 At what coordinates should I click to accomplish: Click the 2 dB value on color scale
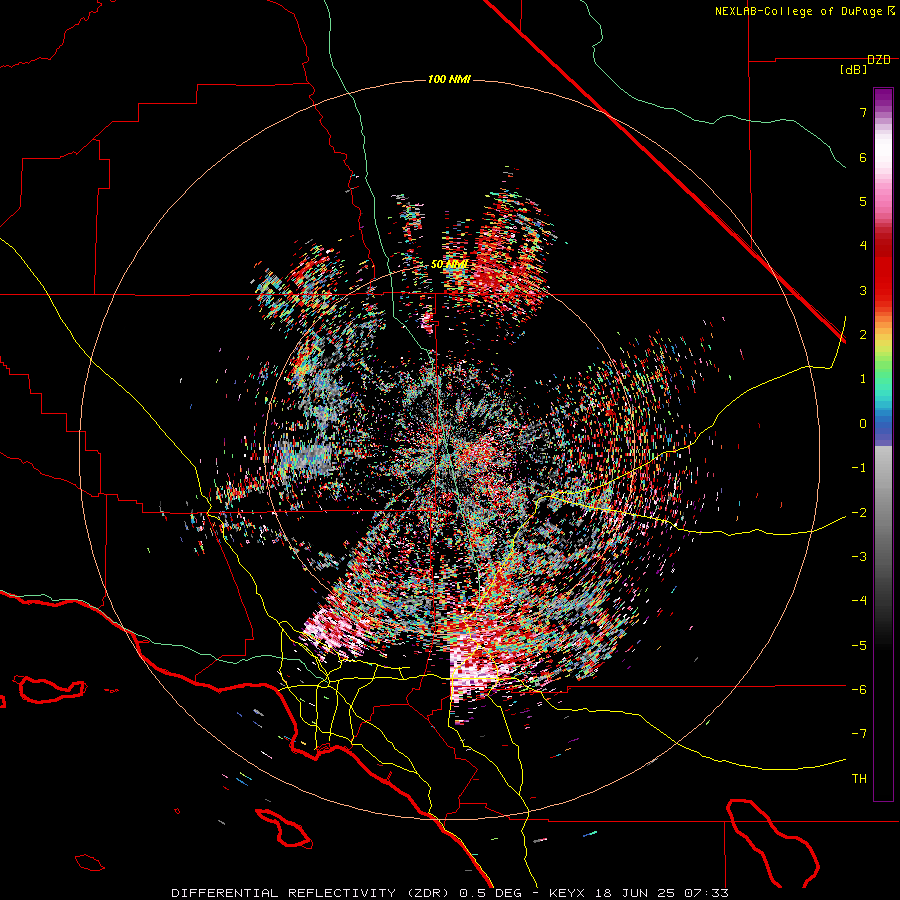tap(863, 335)
